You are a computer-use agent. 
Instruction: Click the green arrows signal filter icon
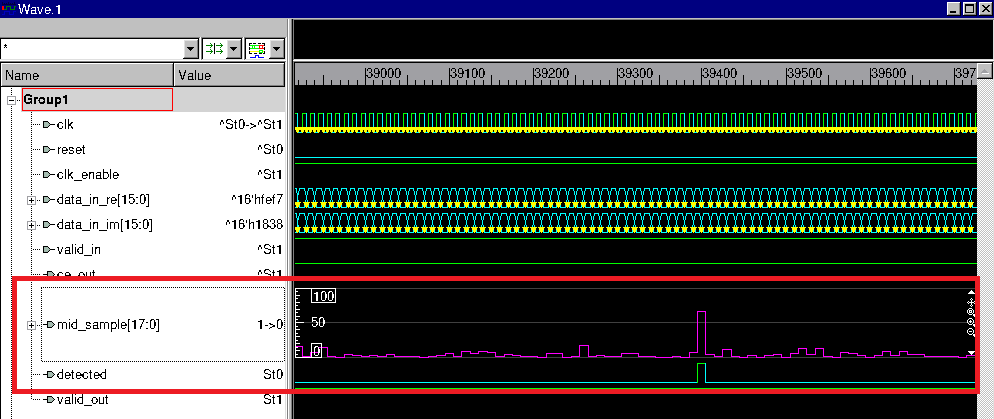(x=214, y=48)
